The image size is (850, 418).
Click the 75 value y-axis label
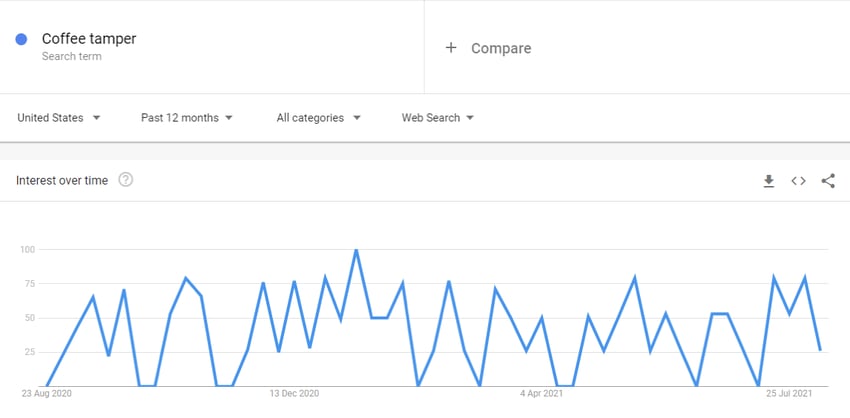coord(28,284)
